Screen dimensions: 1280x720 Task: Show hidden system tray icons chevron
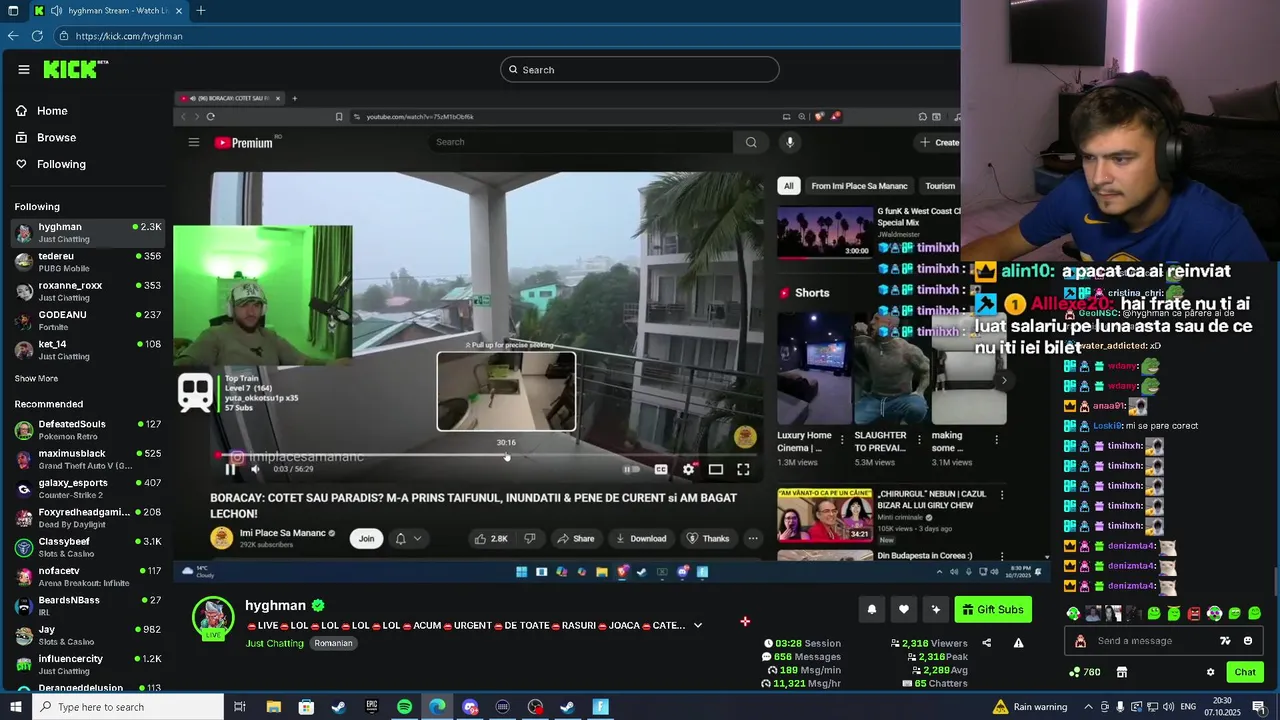(1089, 707)
